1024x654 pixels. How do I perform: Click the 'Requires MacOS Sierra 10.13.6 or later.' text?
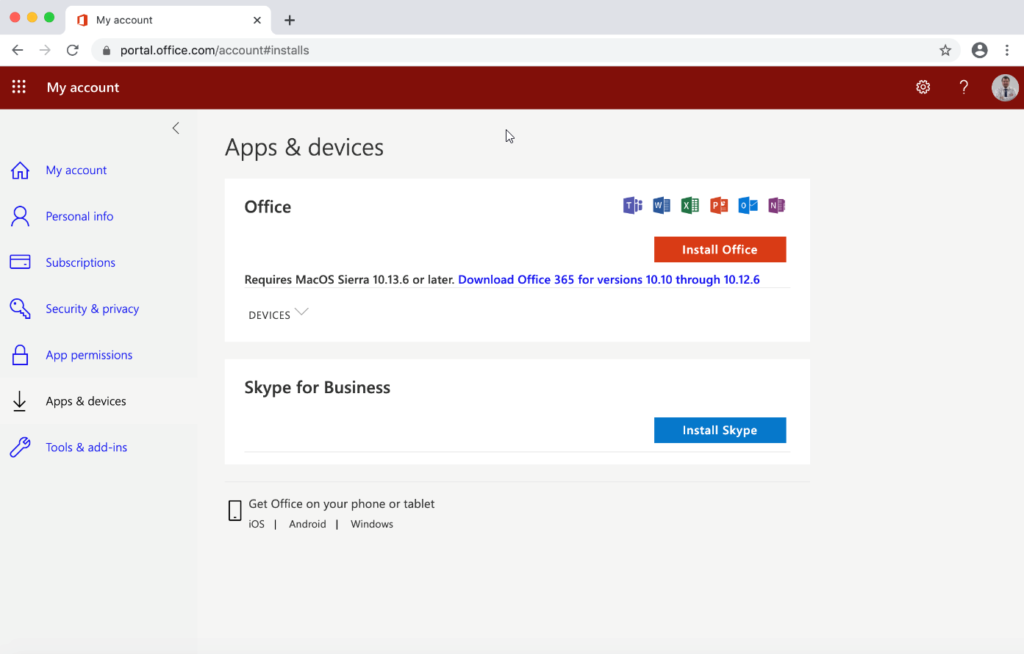click(349, 280)
